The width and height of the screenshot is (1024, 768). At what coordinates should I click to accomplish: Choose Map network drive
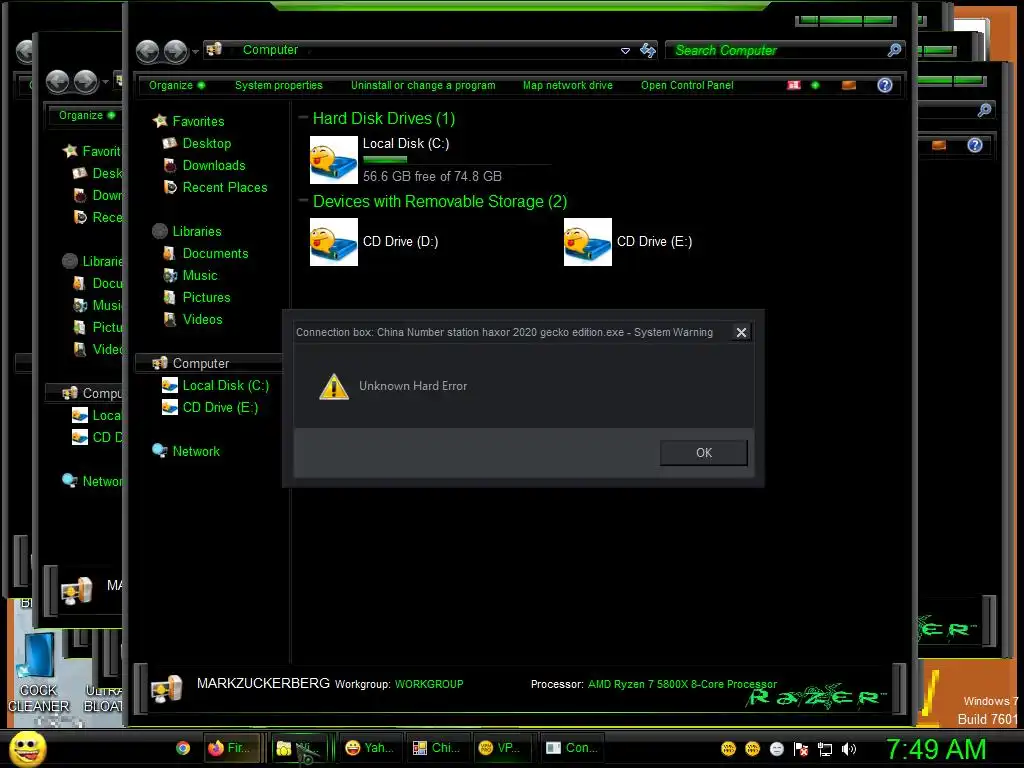[x=568, y=86]
